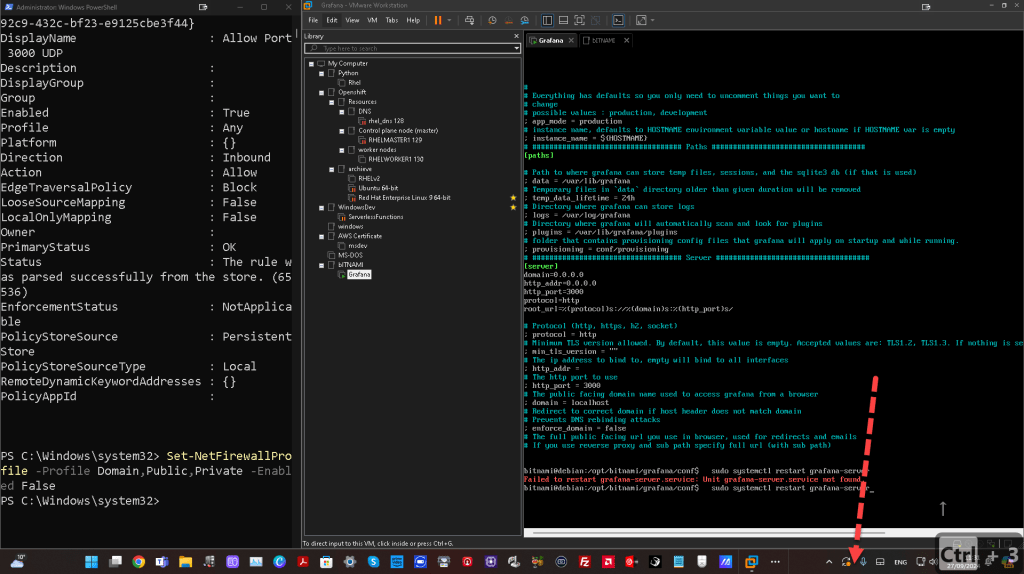Click Send Ctrl+Alt+Del toolbar icon

coord(469,20)
